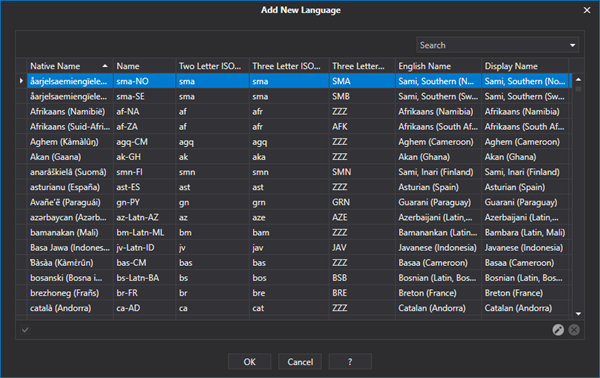
Task: Open the Search box dropdown arrow
Action: (x=572, y=45)
